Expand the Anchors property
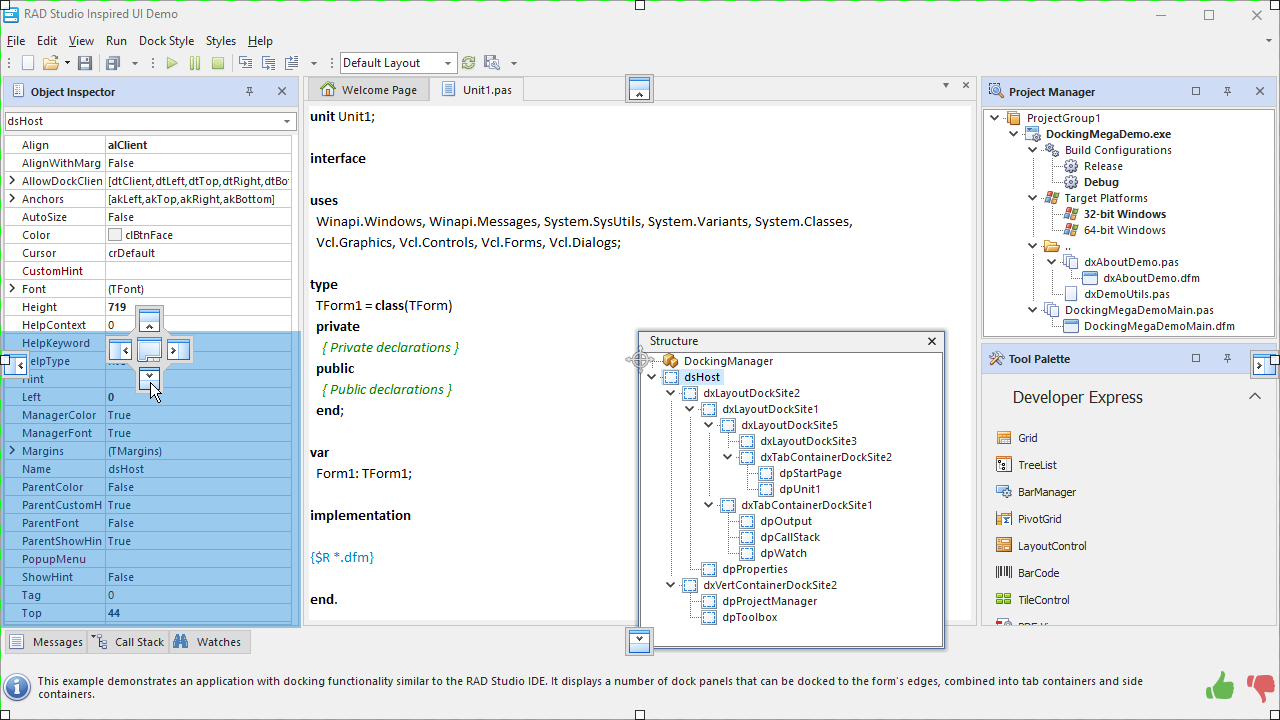Screen dimensions: 1280x720 click(12, 199)
